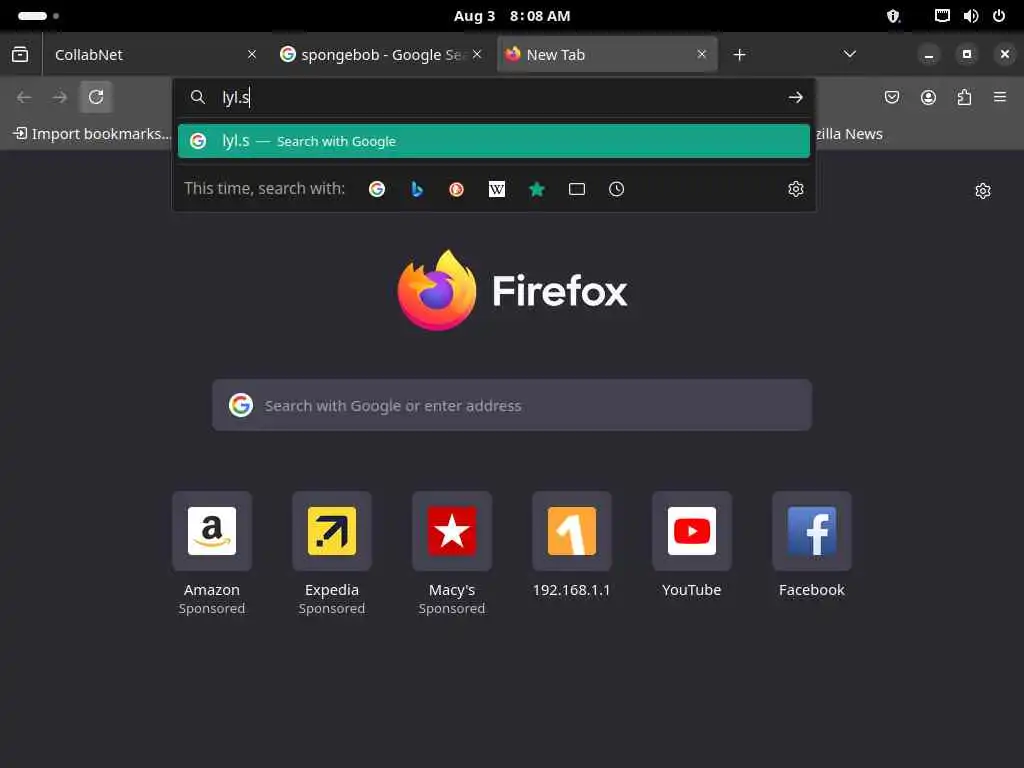Click the Go arrow in address bar
The width and height of the screenshot is (1024, 768).
click(795, 97)
